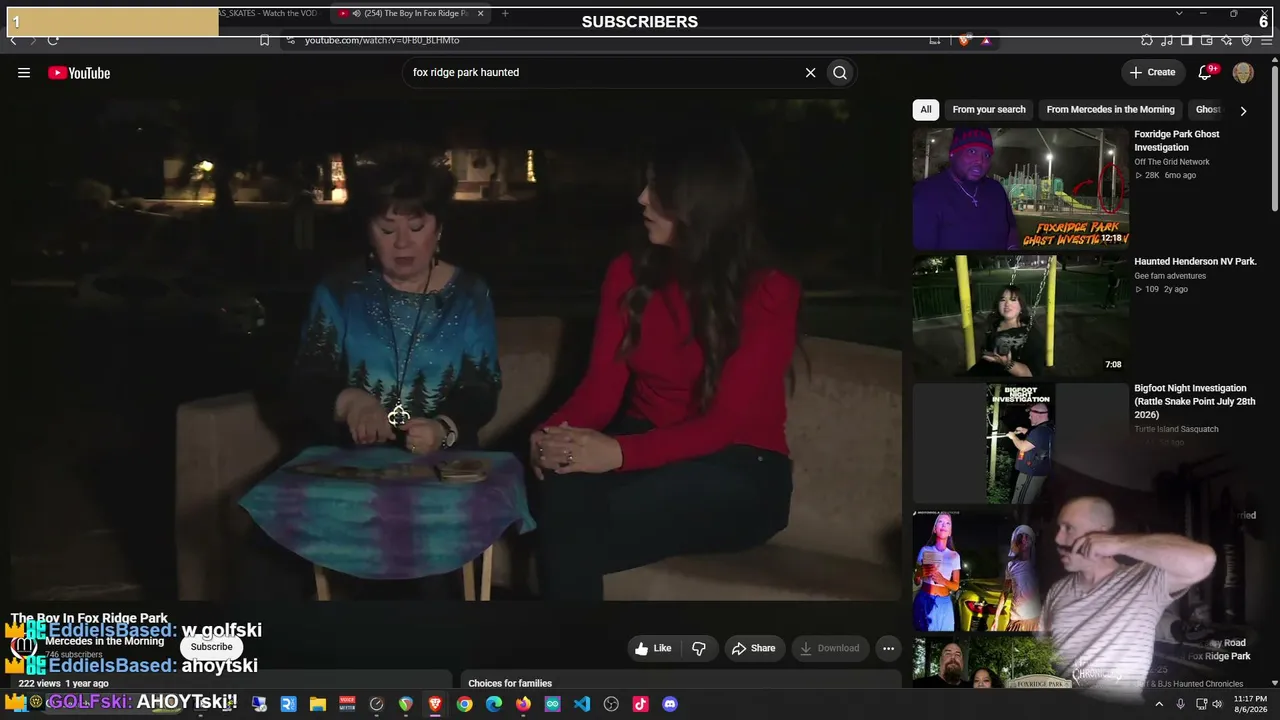The height and width of the screenshot is (720, 1280).
Task: Open Brave Rewards triangle icon
Action: pos(986,40)
